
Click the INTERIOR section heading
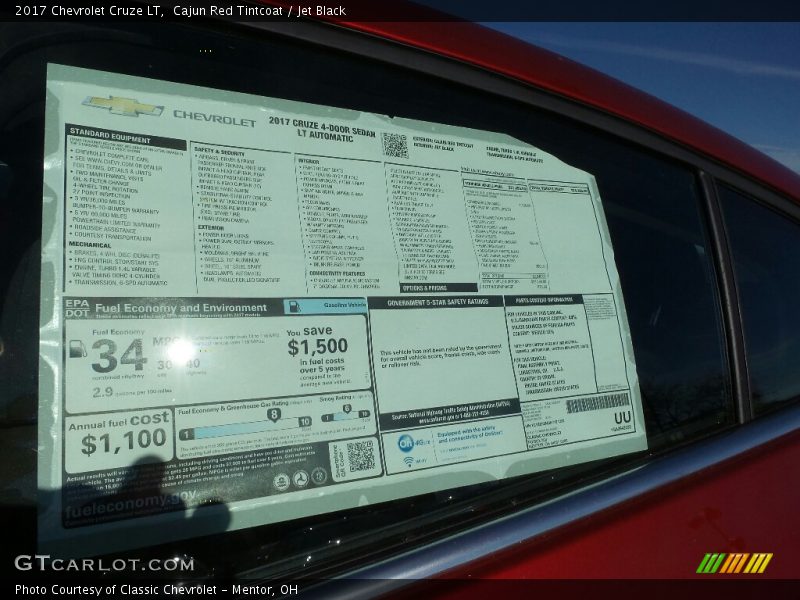[309, 161]
